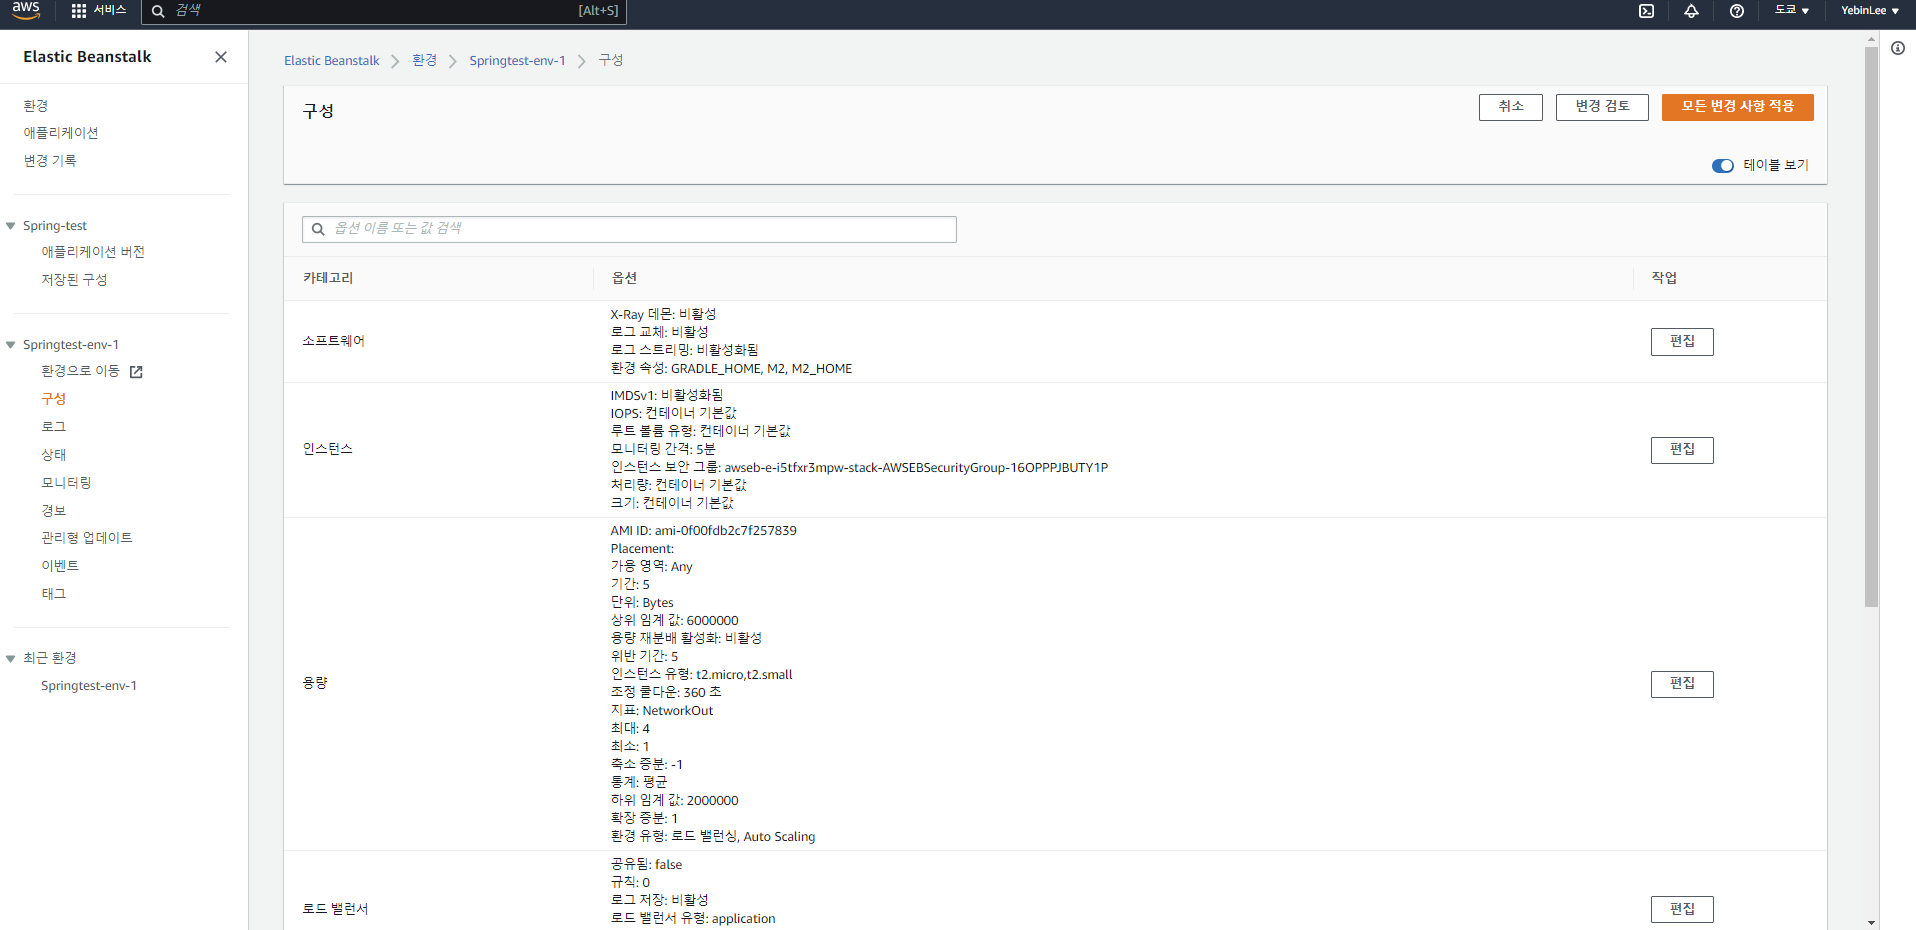Click the 취소 button

point(1510,107)
